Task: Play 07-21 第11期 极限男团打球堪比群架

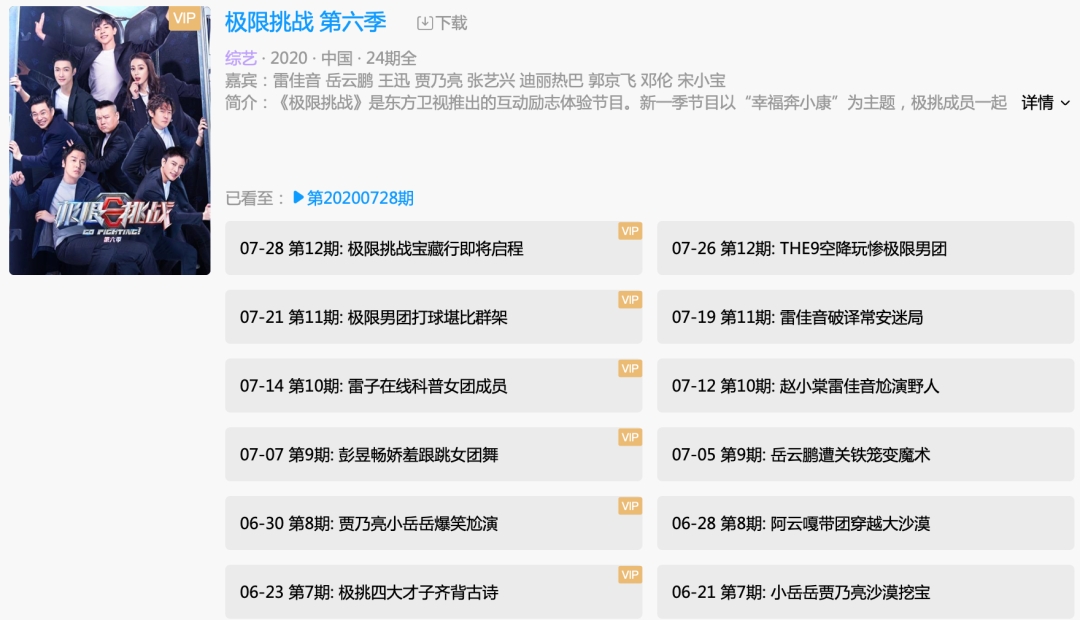Action: coord(433,317)
